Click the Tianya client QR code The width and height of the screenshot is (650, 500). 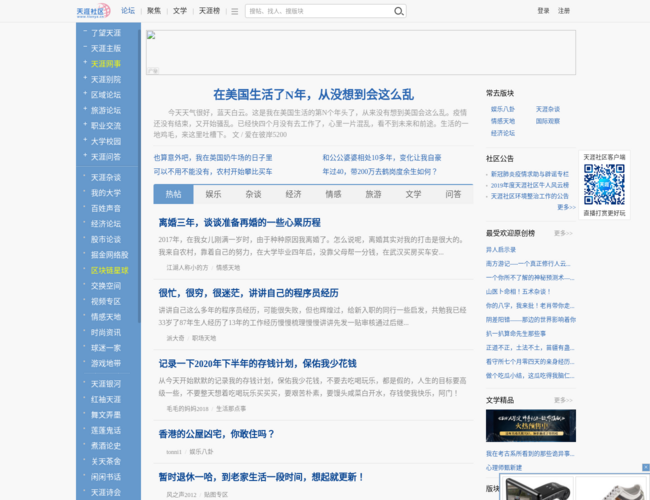coord(604,184)
